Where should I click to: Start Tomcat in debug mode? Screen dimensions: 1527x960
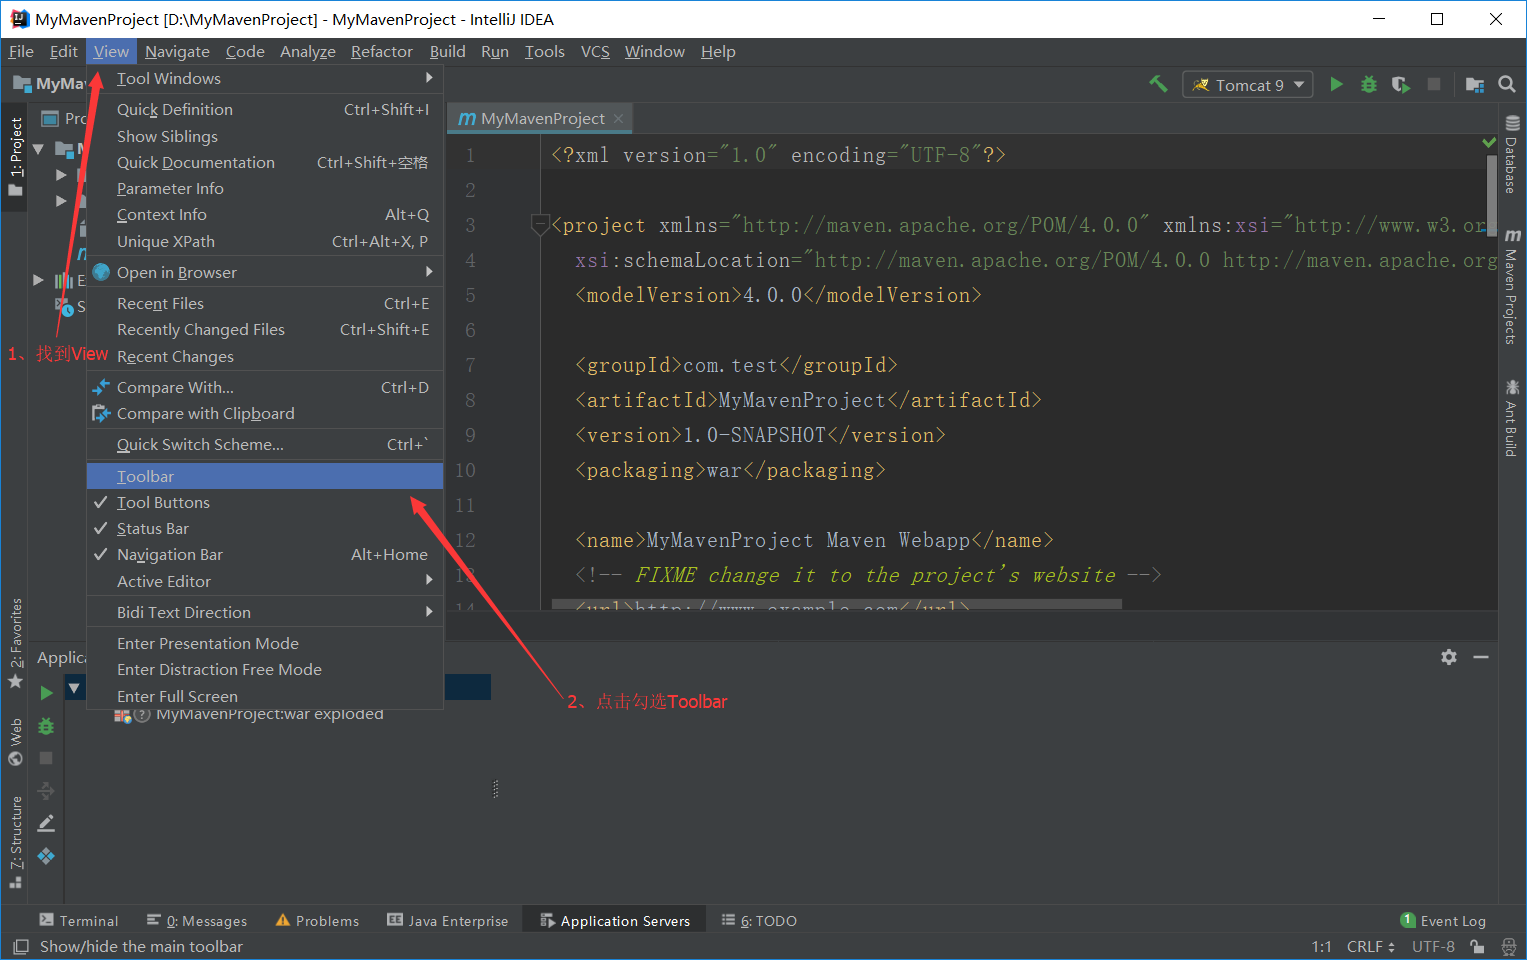point(1368,84)
